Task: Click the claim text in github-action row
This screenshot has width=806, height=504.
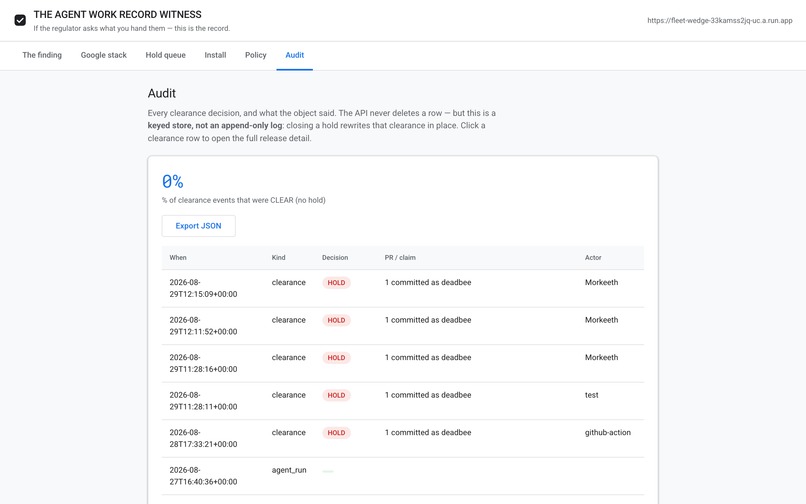Action: [x=428, y=433]
